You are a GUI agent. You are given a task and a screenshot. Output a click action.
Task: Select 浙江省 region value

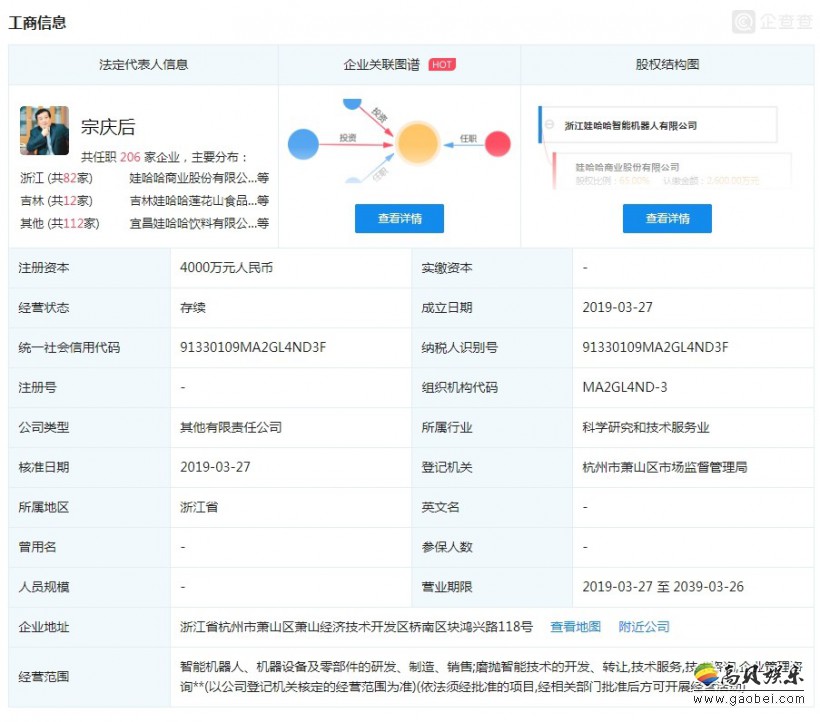coord(199,507)
